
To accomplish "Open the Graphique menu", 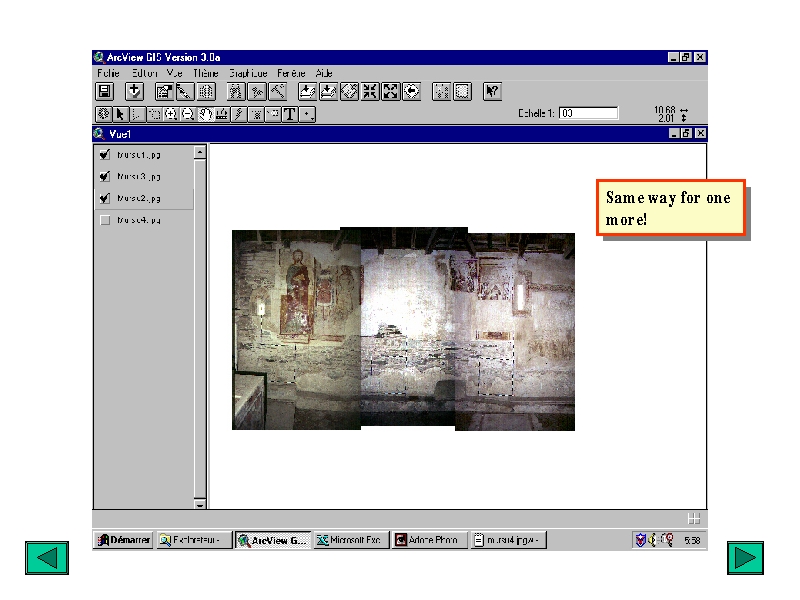I will 248,73.
